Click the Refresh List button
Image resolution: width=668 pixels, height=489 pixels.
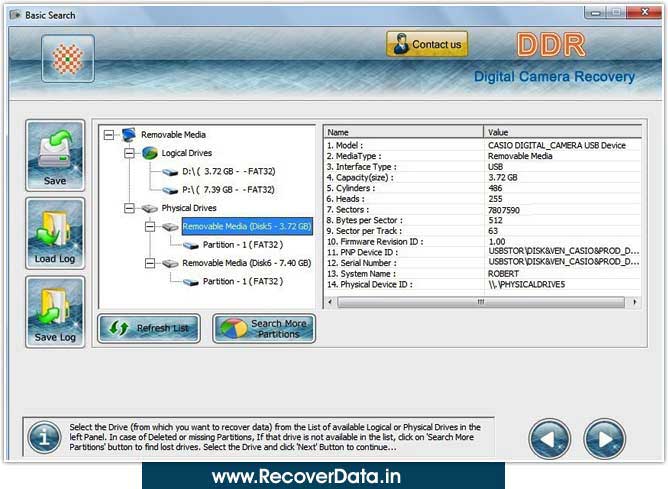click(149, 328)
